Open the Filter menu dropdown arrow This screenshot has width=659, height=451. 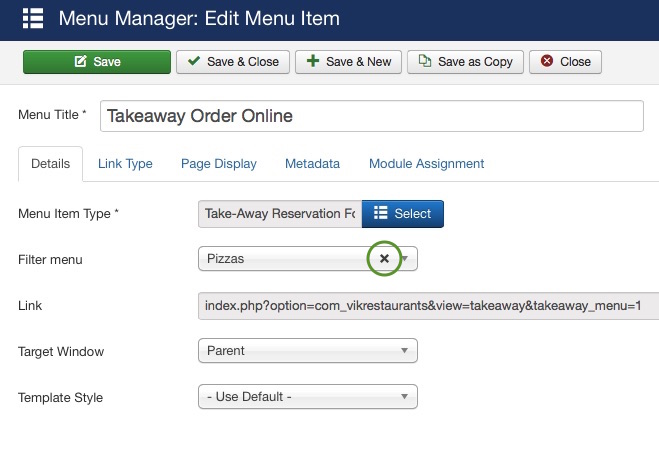pyautogui.click(x=405, y=258)
